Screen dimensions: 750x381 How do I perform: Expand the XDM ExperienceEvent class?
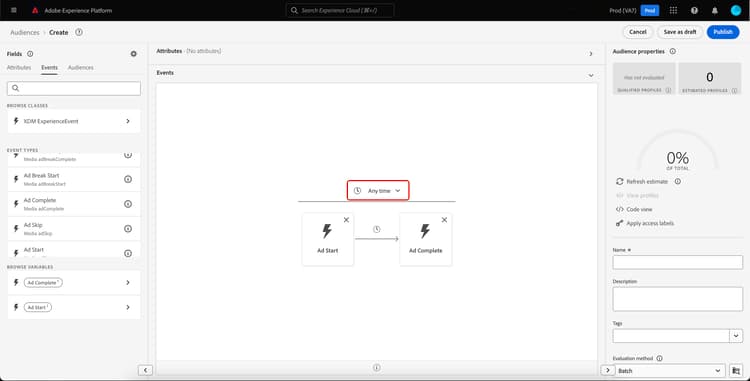click(x=74, y=121)
